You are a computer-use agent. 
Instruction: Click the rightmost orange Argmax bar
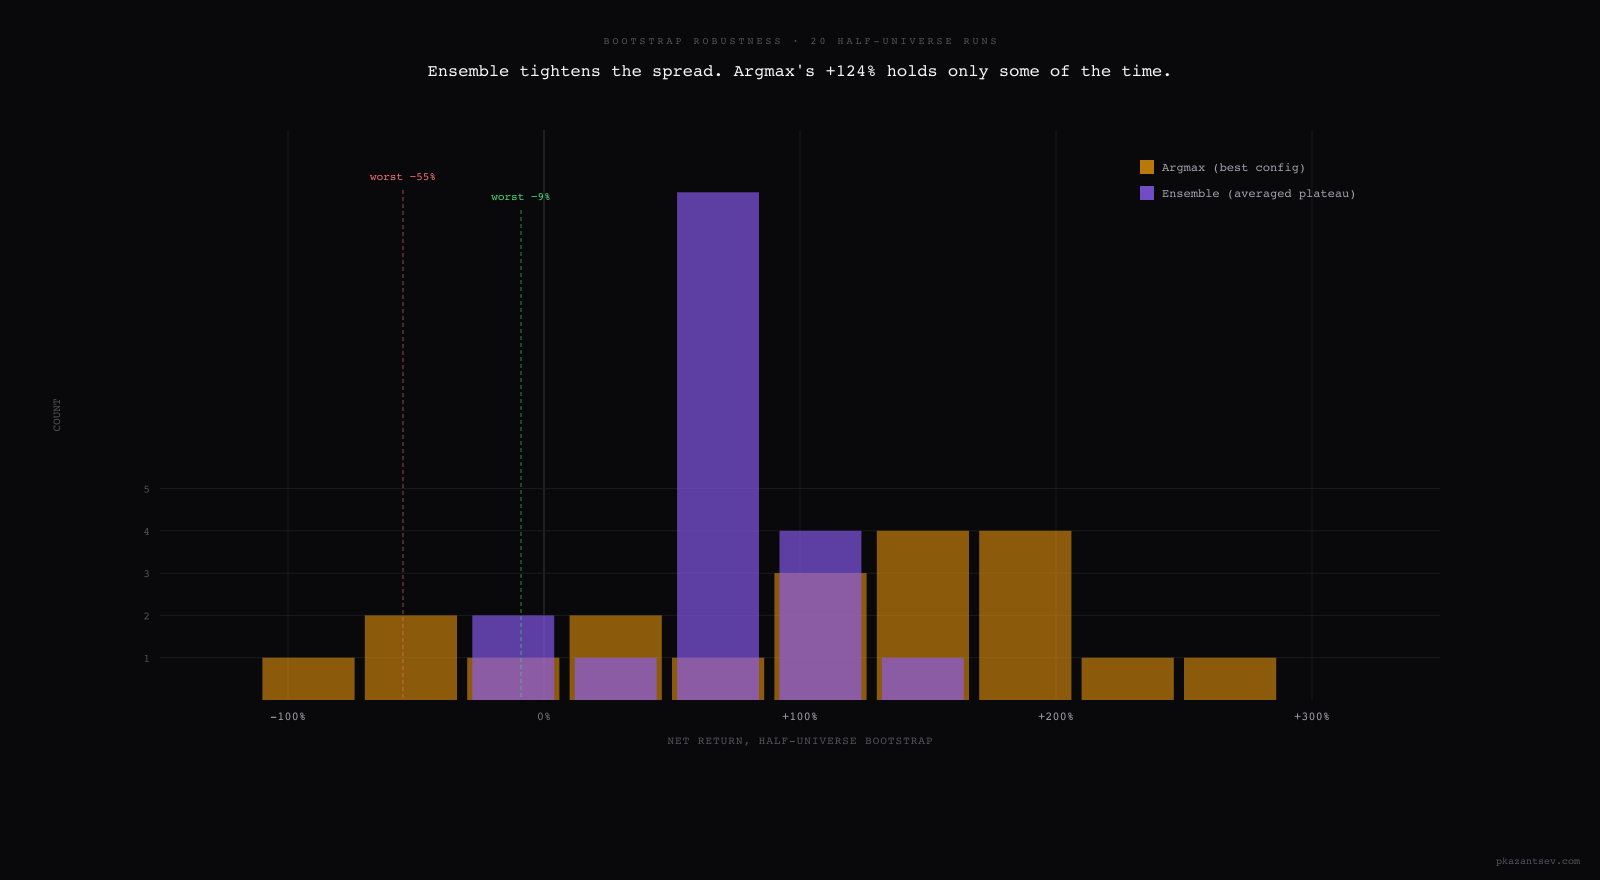(x=1230, y=679)
